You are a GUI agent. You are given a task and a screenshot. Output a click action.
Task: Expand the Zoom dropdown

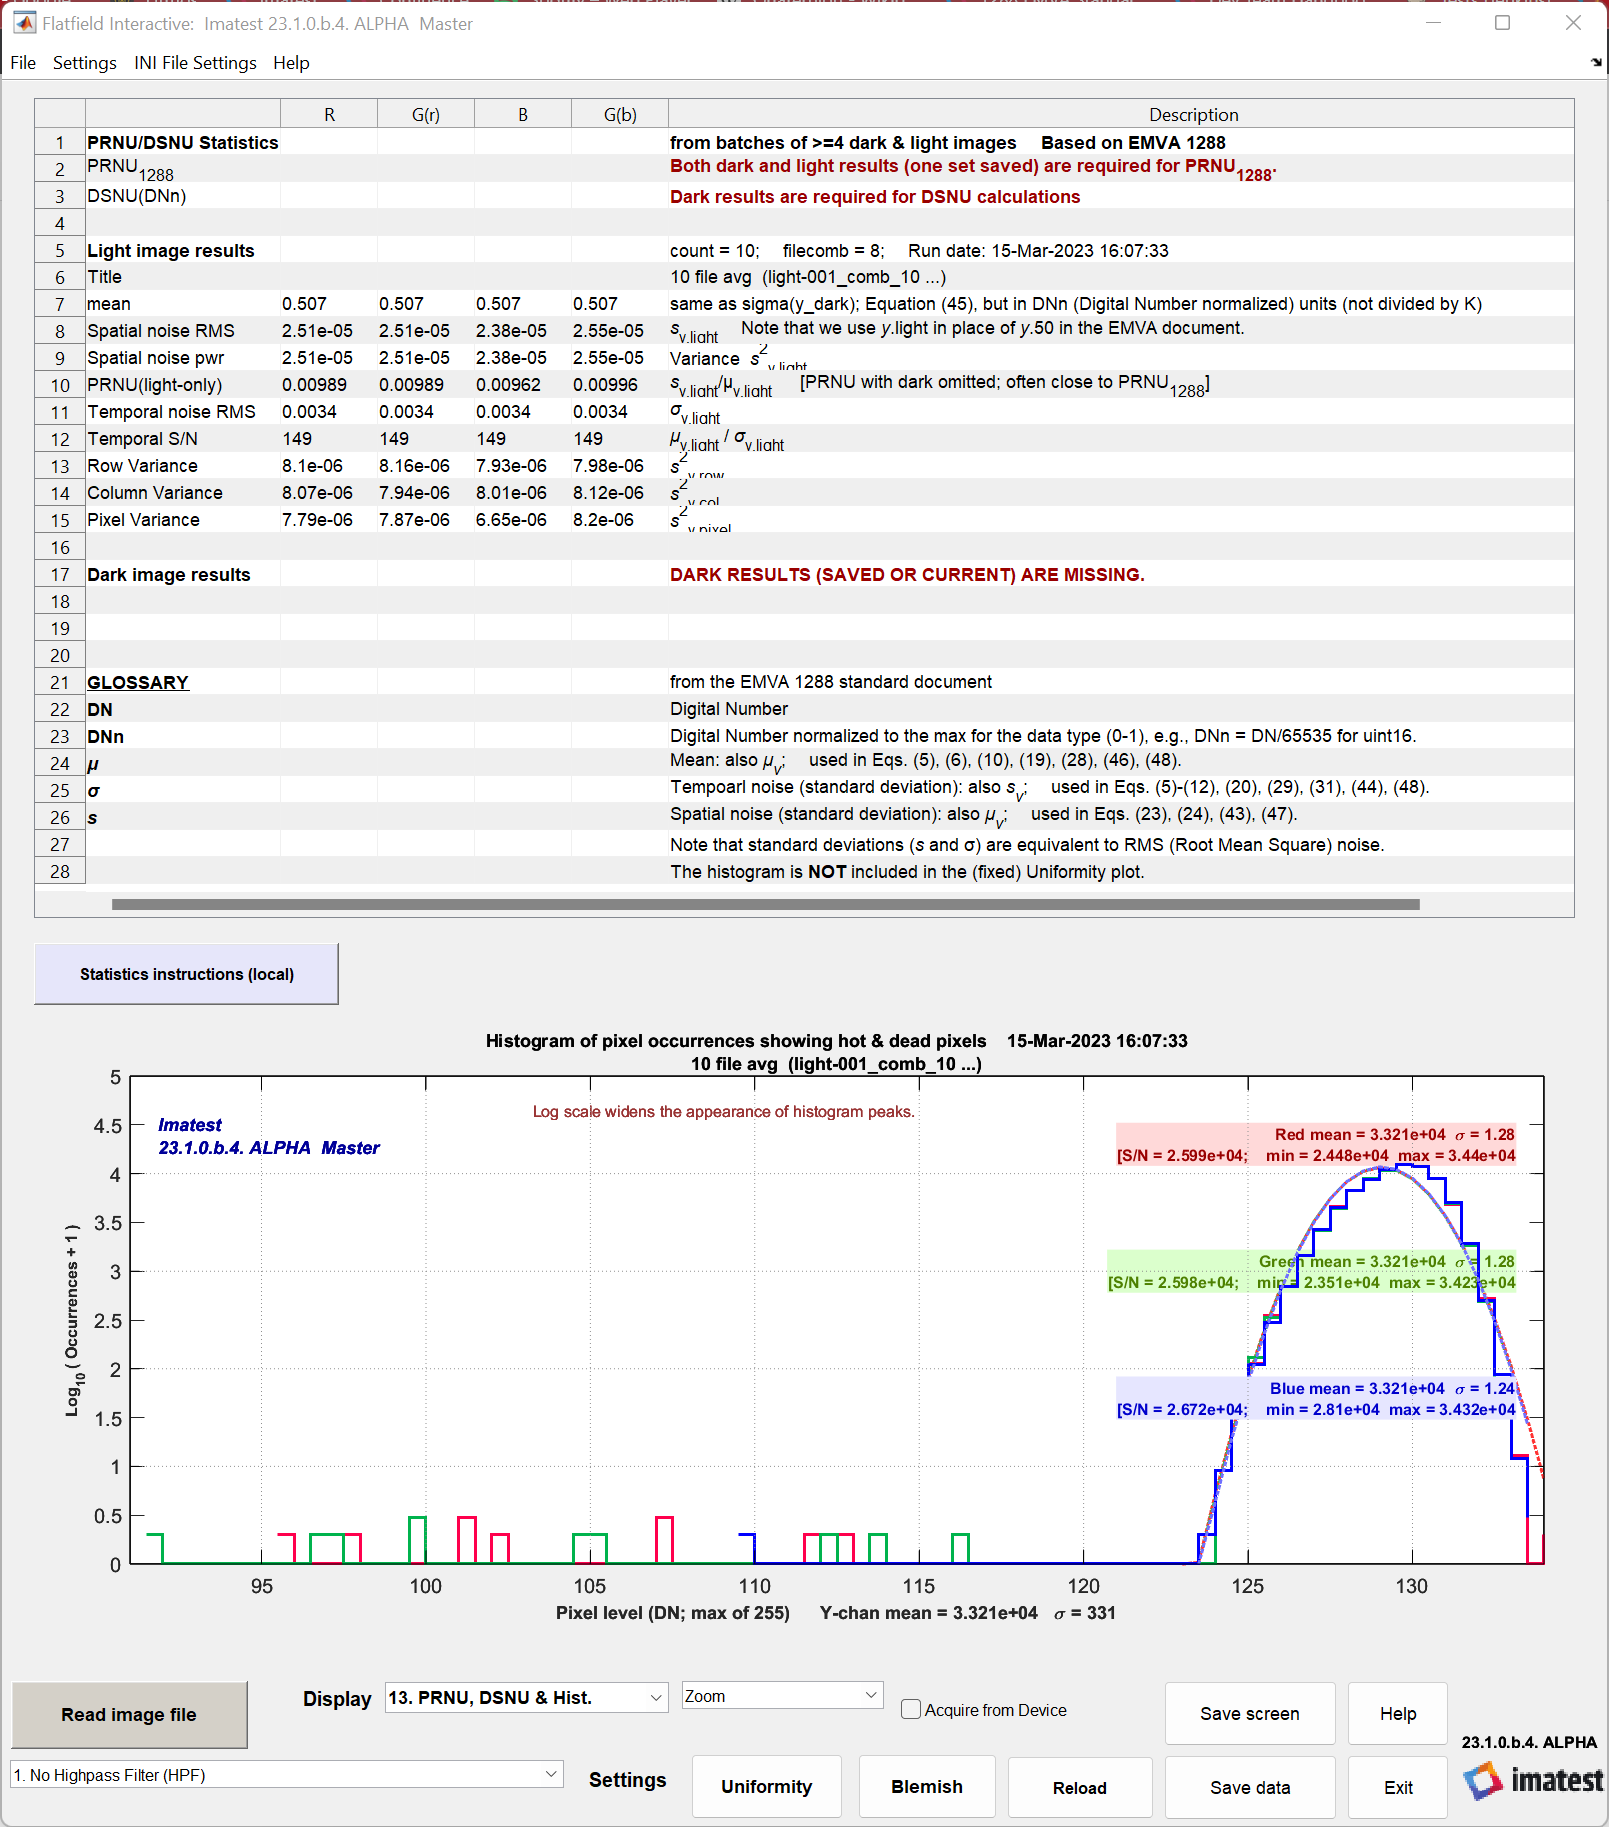782,1696
